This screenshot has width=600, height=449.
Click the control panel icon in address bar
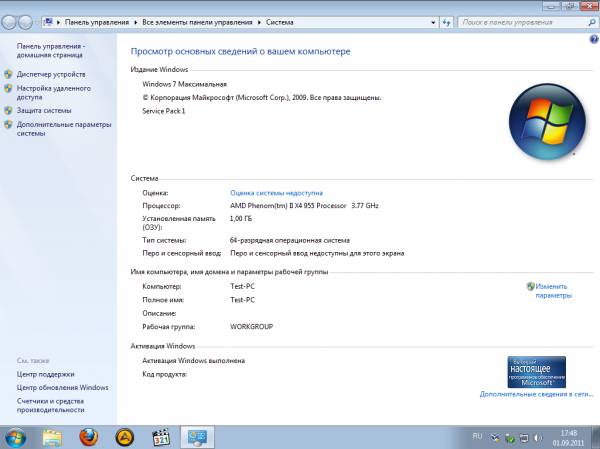[x=48, y=22]
